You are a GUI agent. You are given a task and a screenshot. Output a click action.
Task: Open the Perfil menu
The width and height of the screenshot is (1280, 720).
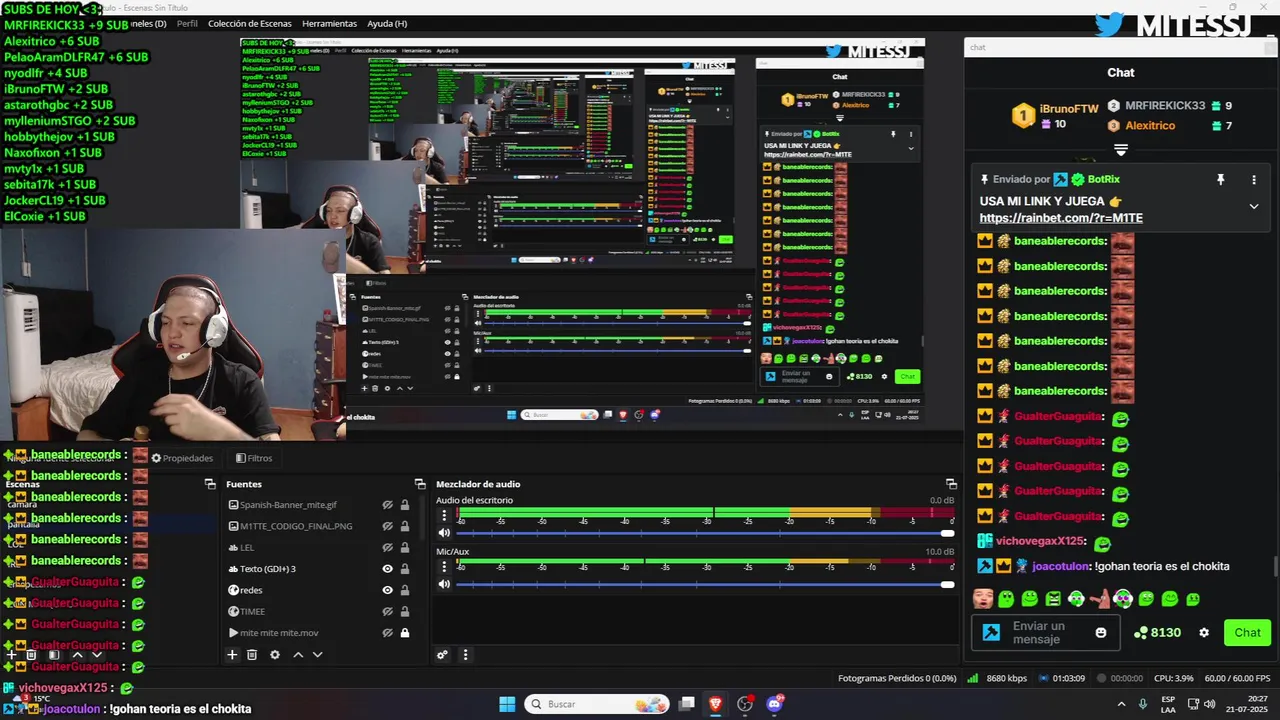click(x=187, y=23)
